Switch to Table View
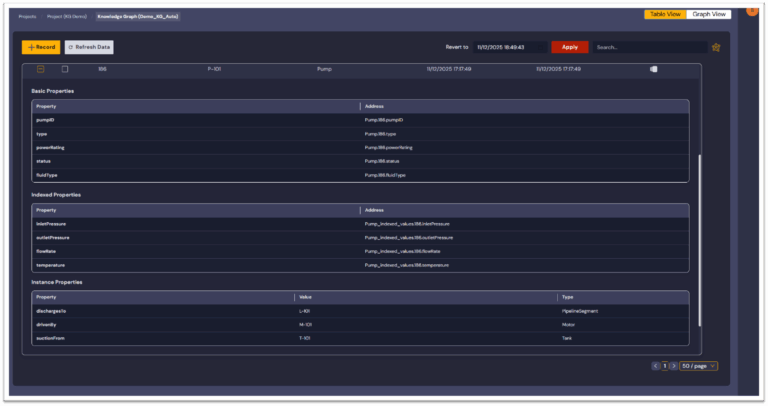This screenshot has width=768, height=406. 665,15
